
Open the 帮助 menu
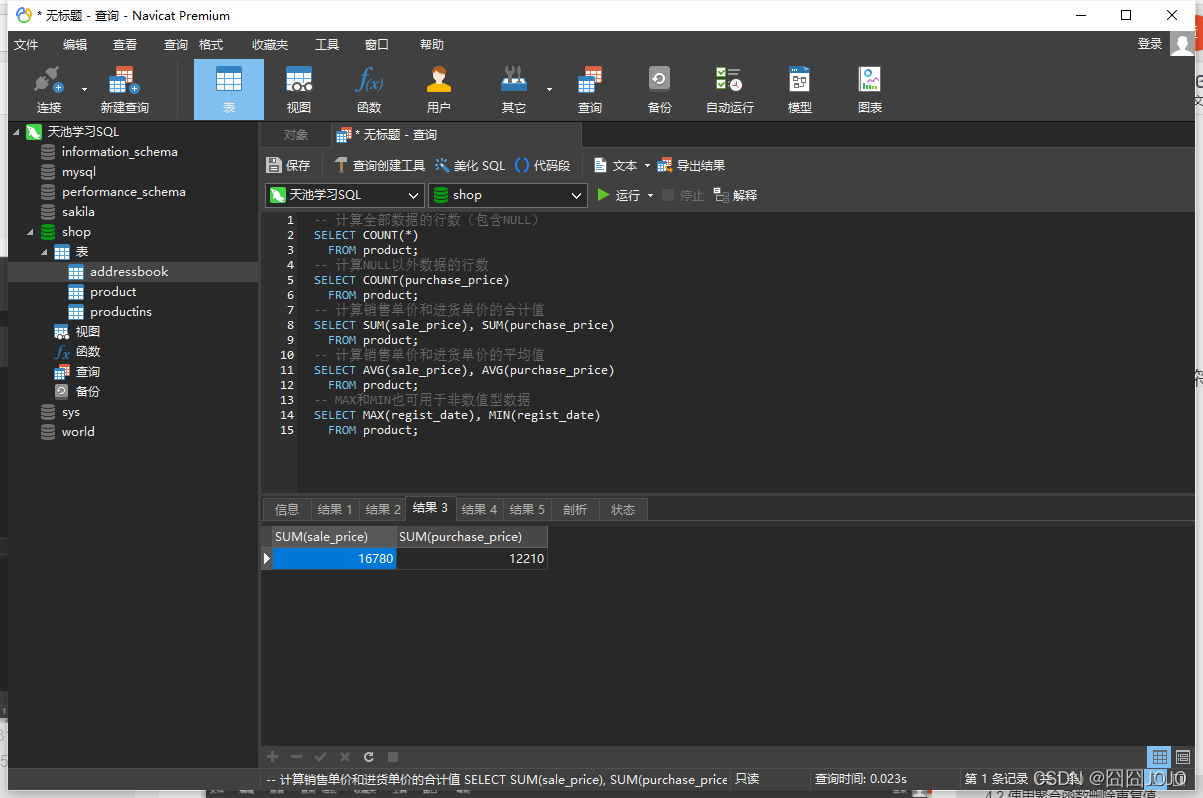tap(432, 45)
